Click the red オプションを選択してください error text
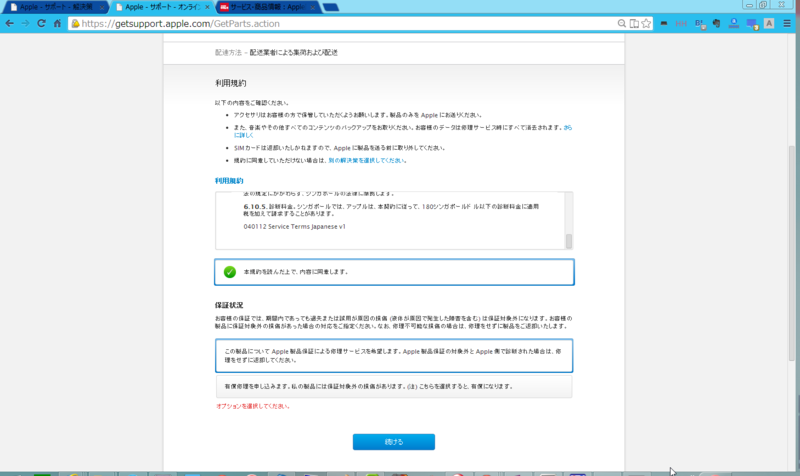Image resolution: width=800 pixels, height=476 pixels. tap(253, 406)
